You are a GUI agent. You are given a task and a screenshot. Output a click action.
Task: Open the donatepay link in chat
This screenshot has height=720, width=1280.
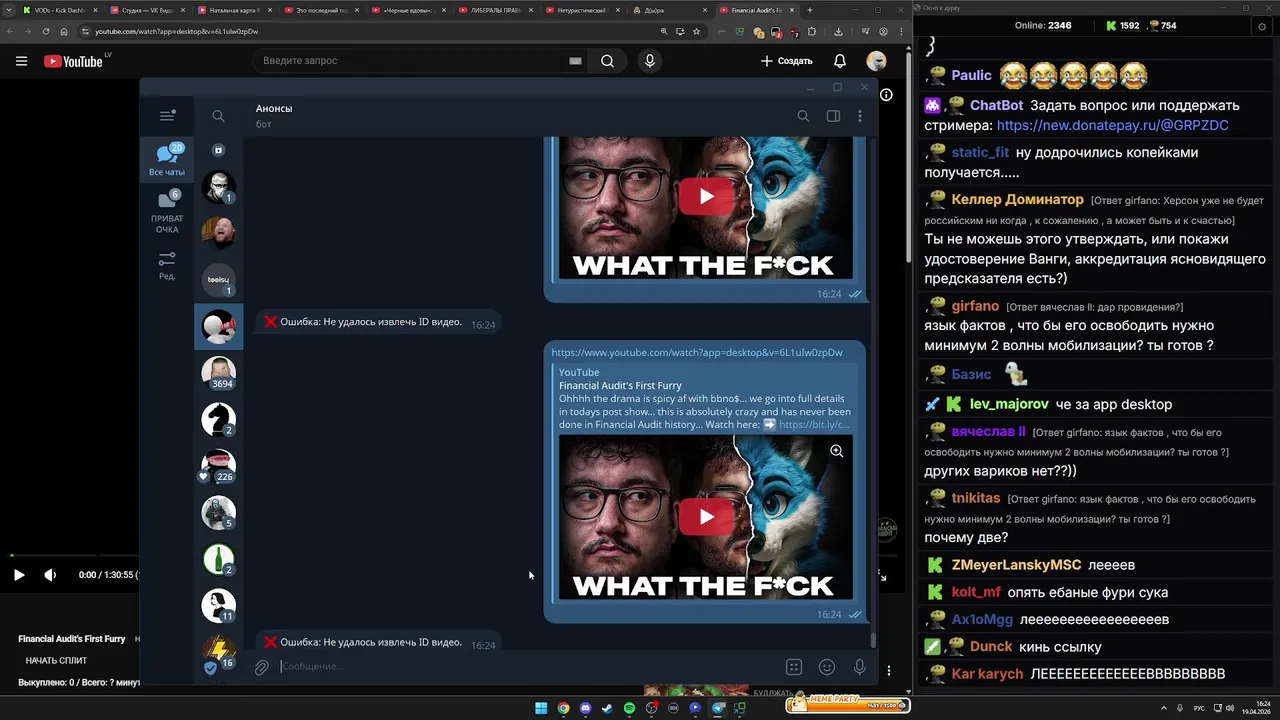point(1112,126)
